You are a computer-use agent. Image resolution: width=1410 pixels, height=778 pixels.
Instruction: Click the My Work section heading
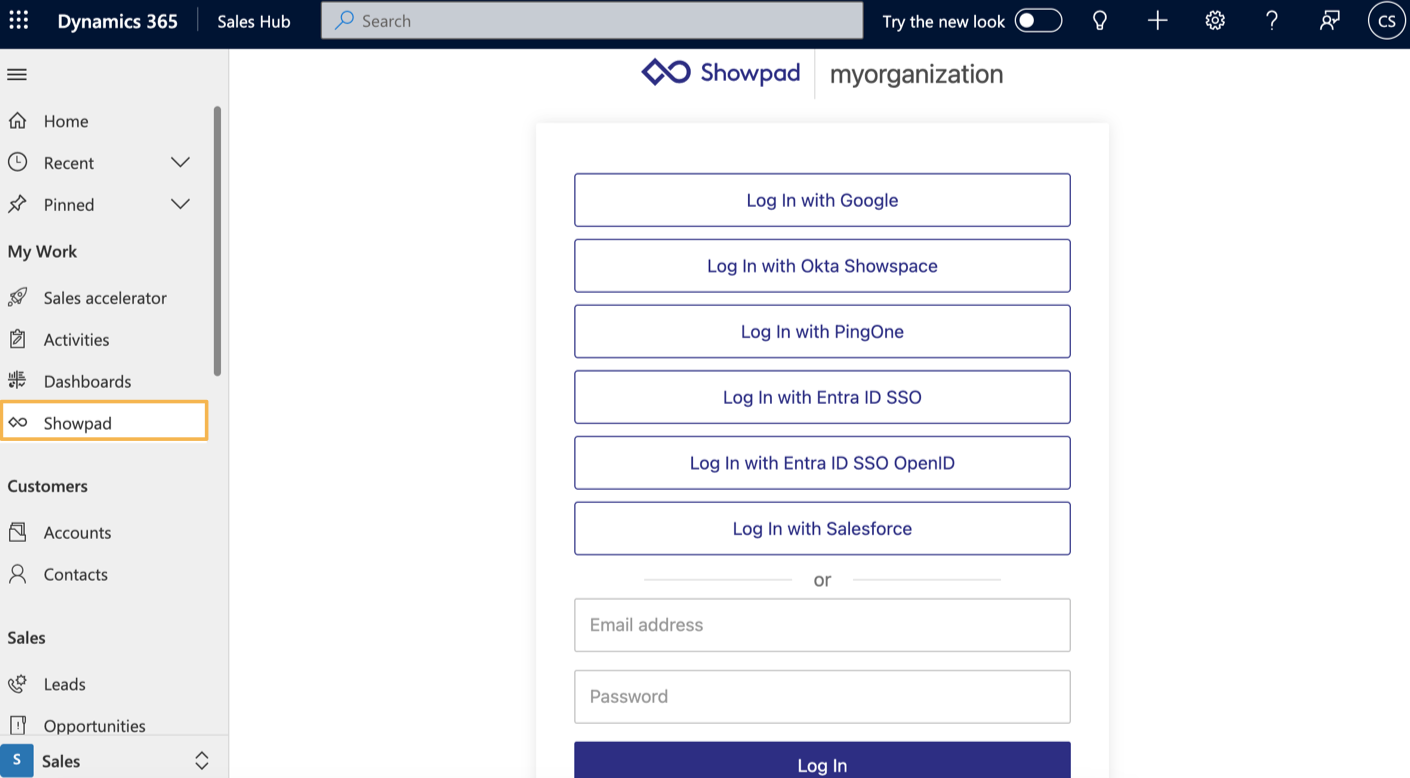coord(42,251)
